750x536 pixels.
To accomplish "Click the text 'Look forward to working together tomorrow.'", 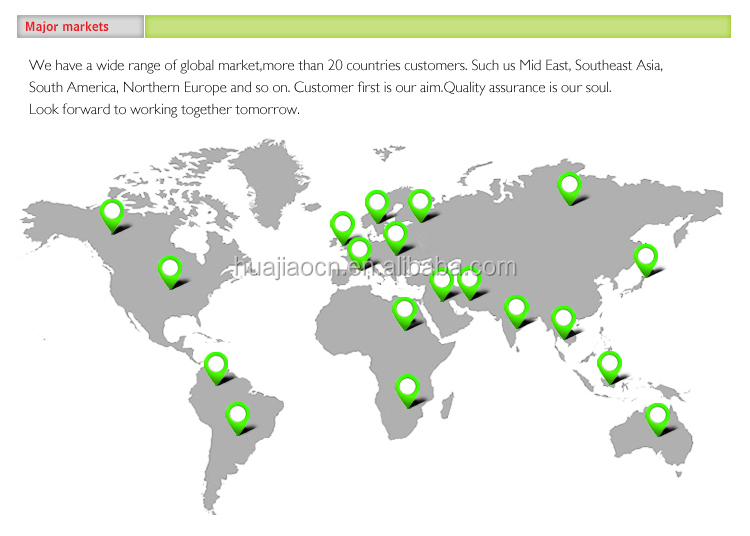I will [164, 109].
